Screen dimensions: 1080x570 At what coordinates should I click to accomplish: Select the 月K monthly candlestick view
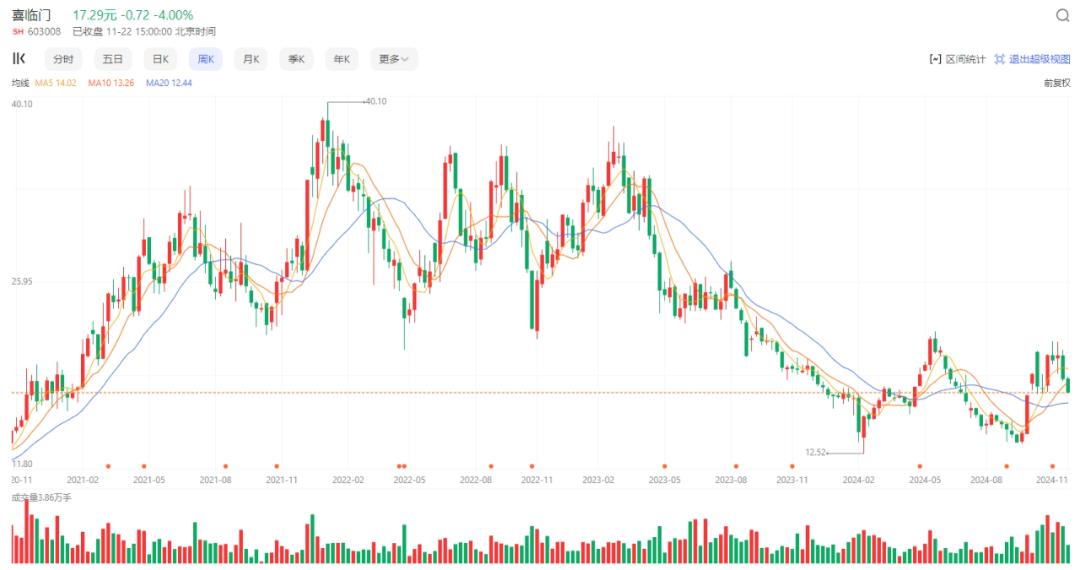[251, 59]
